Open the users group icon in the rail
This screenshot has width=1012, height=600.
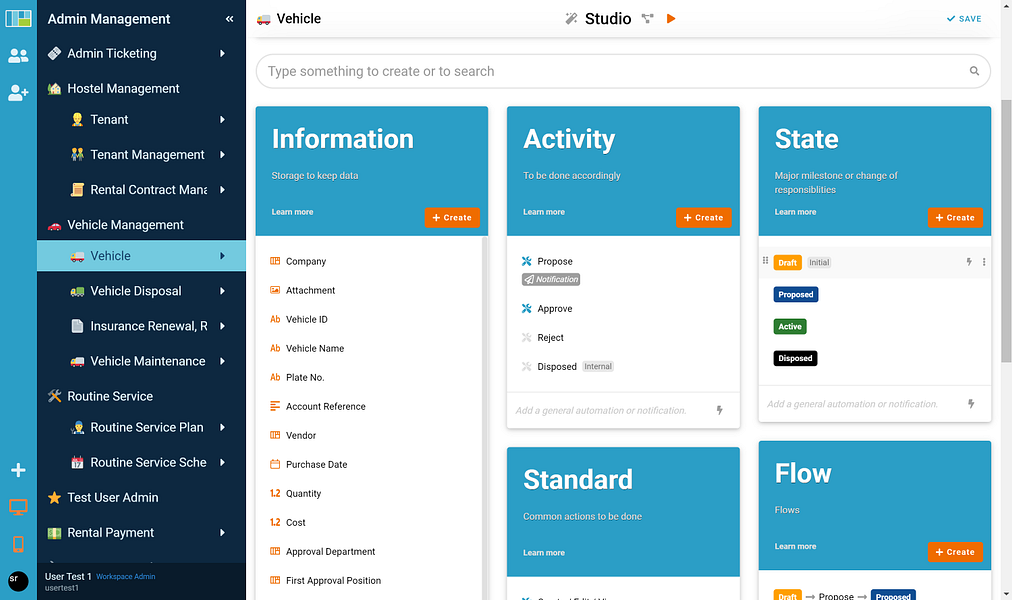[x=18, y=56]
